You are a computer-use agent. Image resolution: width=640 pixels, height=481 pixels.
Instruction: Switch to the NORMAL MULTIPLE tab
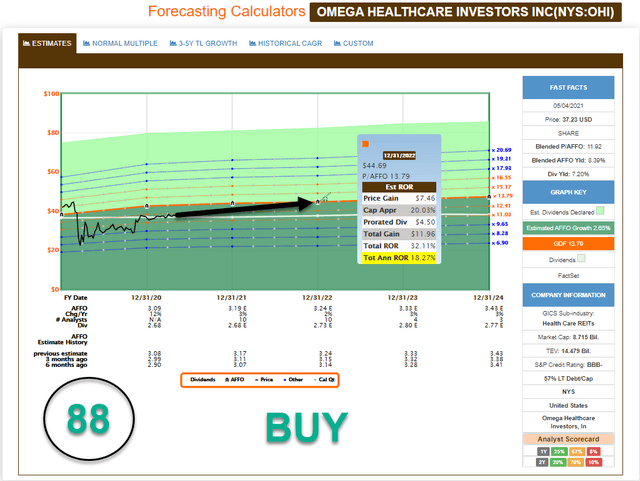[120, 43]
